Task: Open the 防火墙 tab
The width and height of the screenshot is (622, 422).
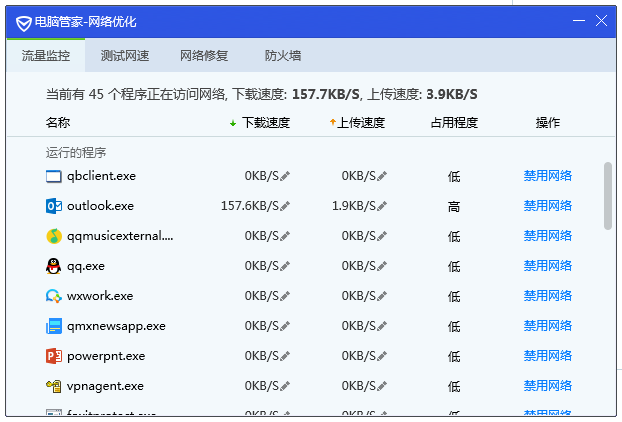Action: pyautogui.click(x=283, y=56)
